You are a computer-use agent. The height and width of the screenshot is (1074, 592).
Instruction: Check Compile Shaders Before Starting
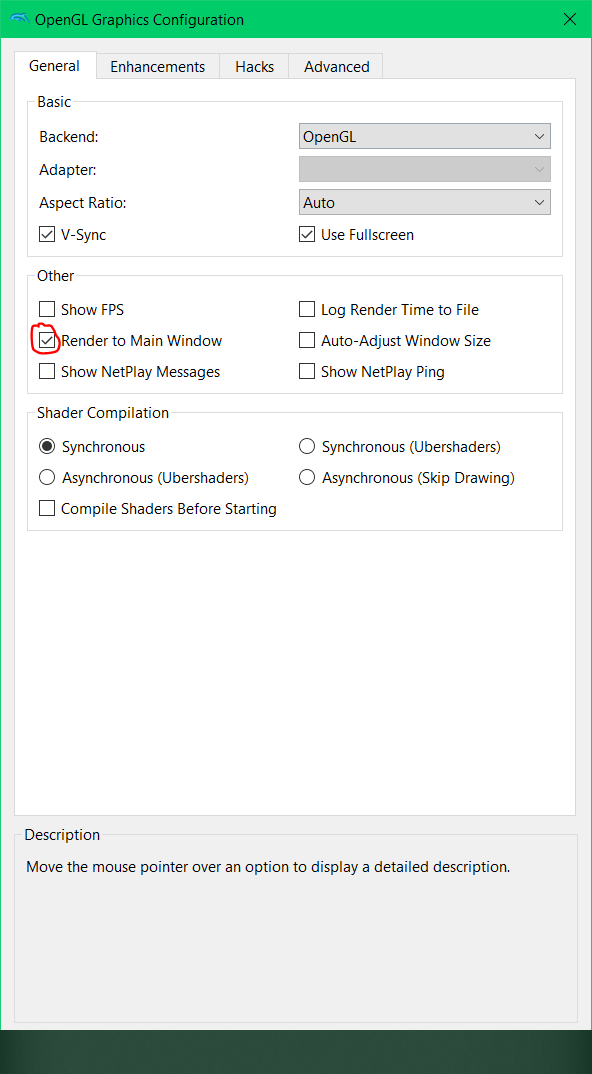47,509
